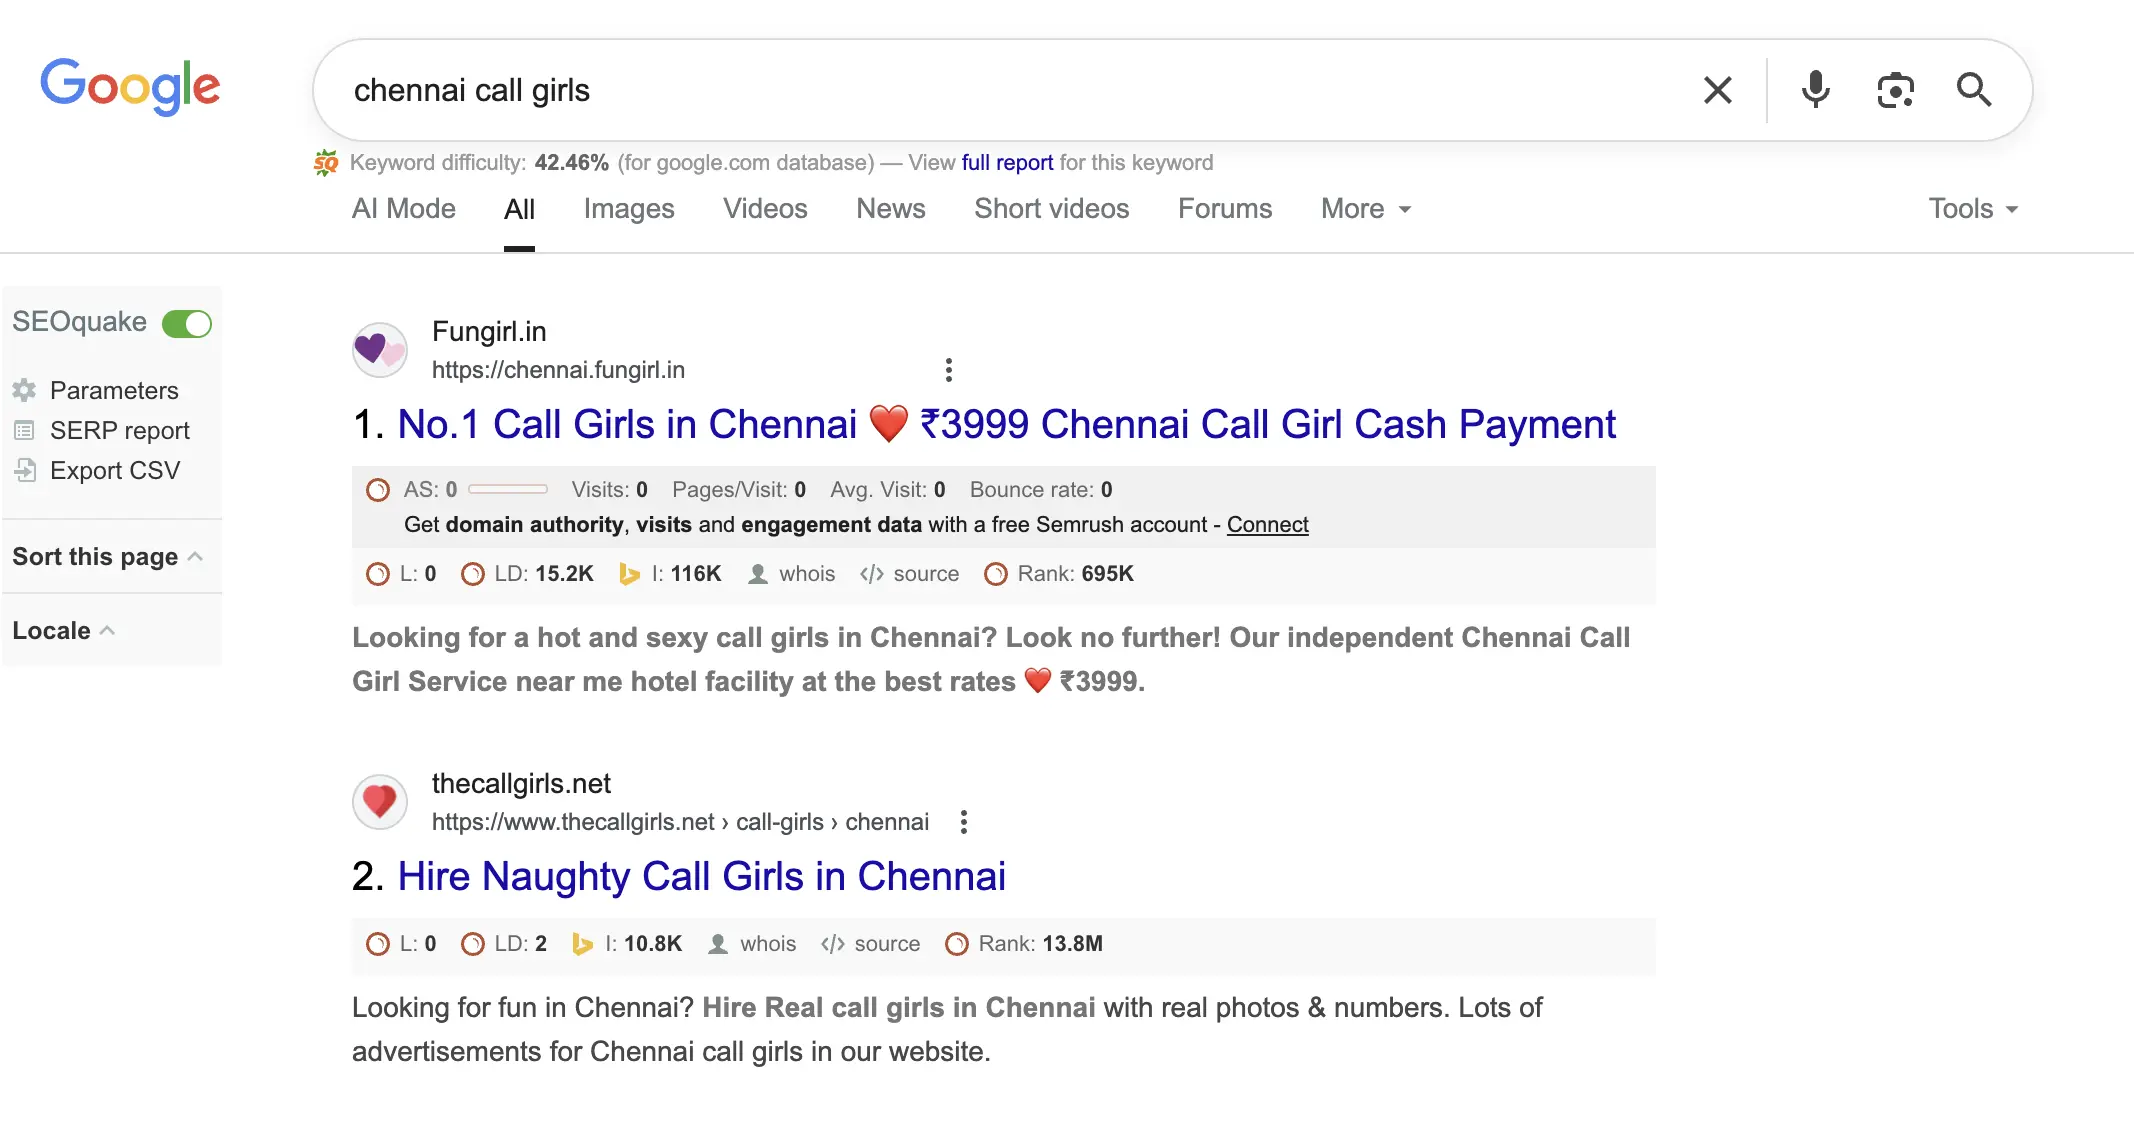
Task: Click the Semrush AS icon in result 1
Action: 378,490
